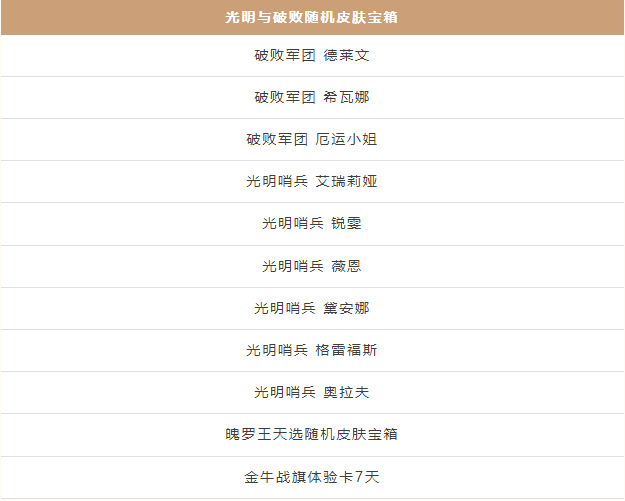625x501 pixels.
Task: Click the name 黛安娜
Action: pyautogui.click(x=346, y=308)
